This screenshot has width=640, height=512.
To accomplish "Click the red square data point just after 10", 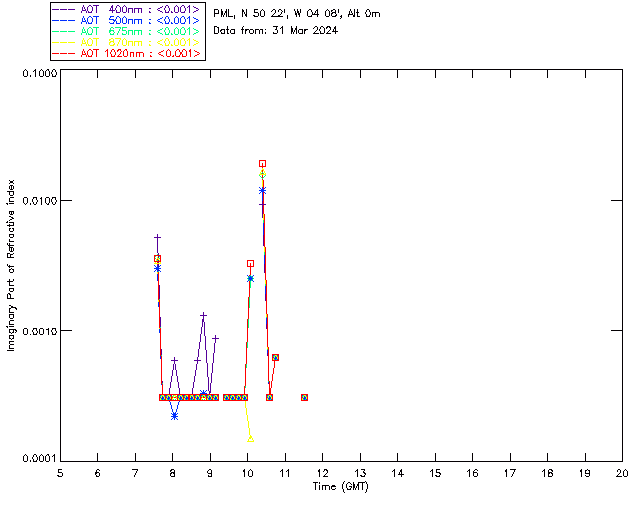I will point(251,264).
